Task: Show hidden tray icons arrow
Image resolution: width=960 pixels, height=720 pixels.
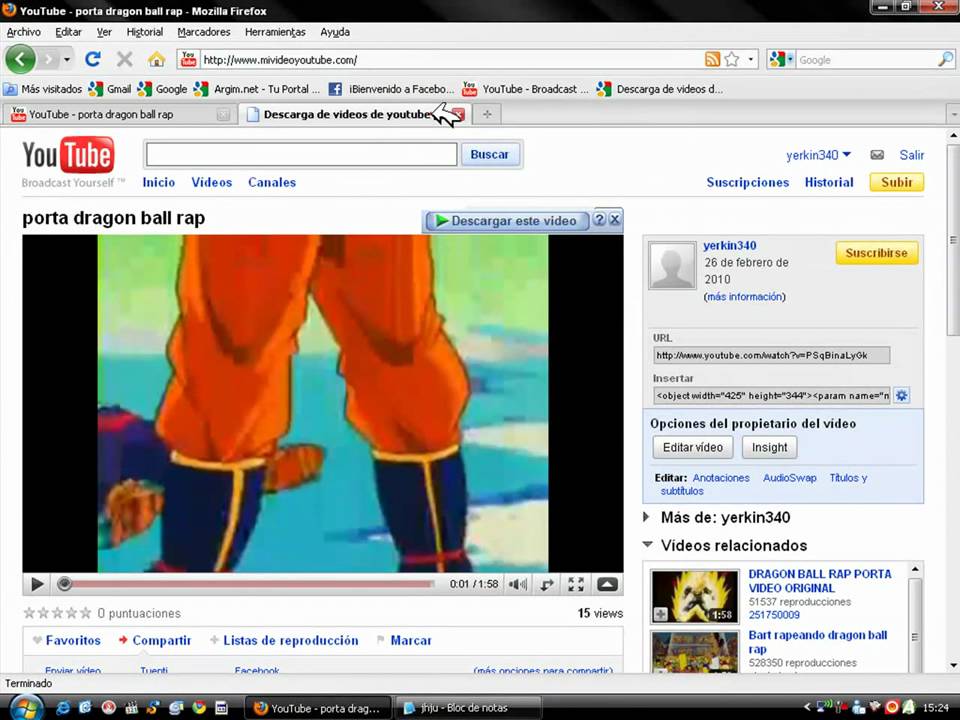Action: click(x=807, y=707)
